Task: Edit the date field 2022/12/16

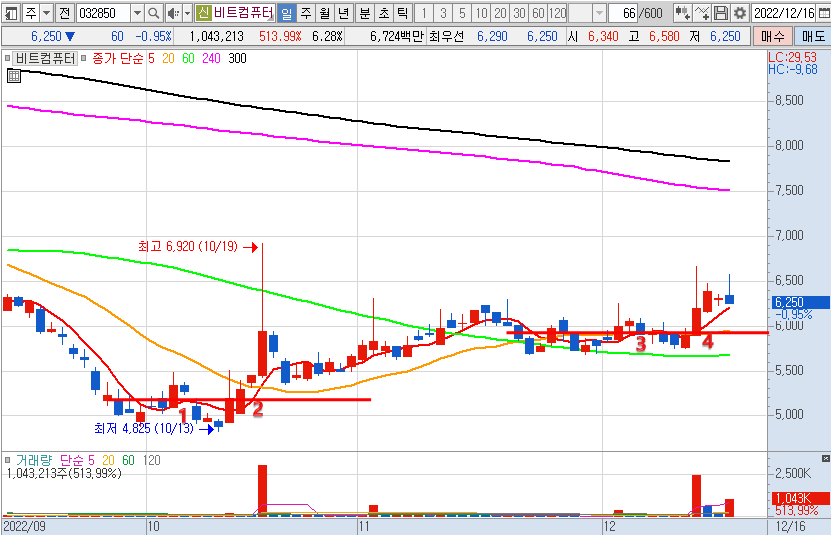Action: (x=784, y=13)
